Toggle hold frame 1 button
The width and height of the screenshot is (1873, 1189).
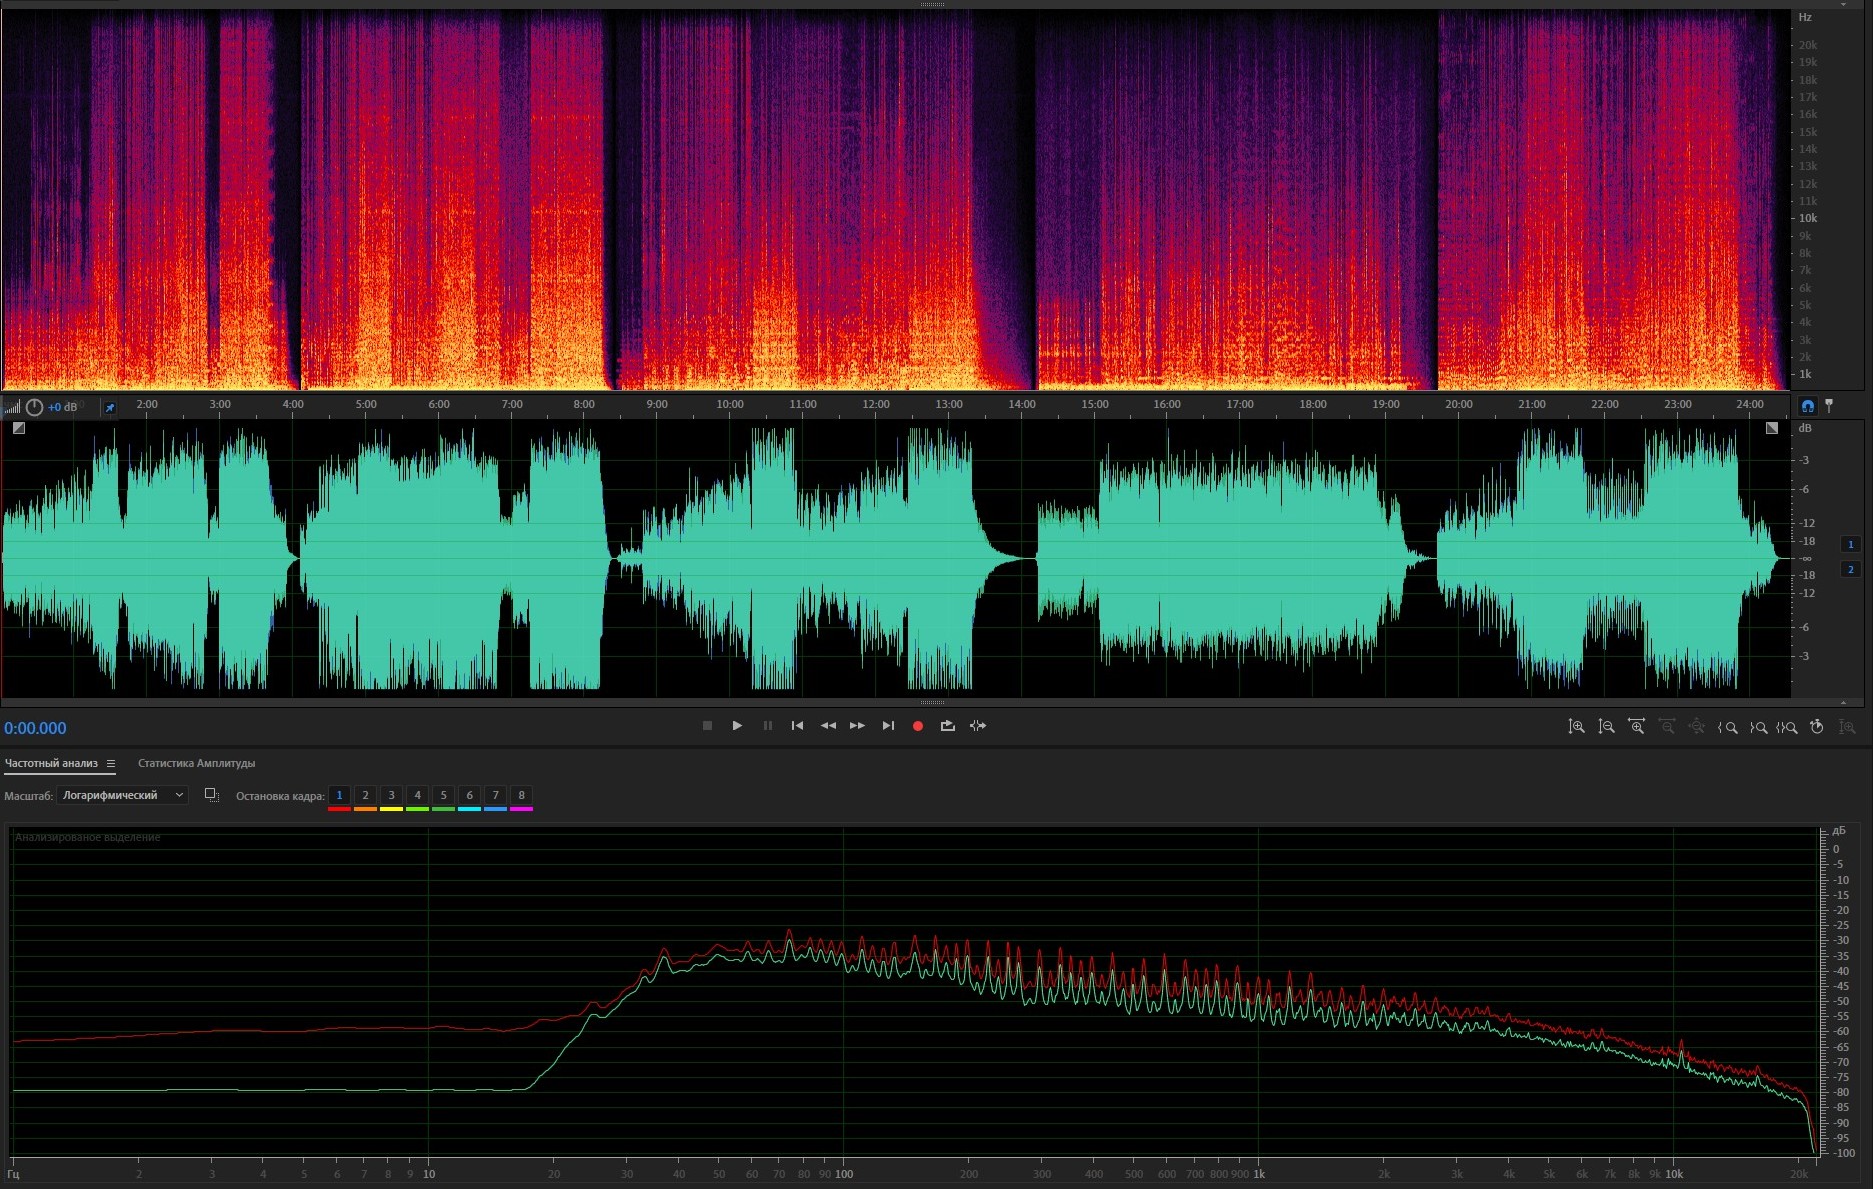pyautogui.click(x=339, y=796)
